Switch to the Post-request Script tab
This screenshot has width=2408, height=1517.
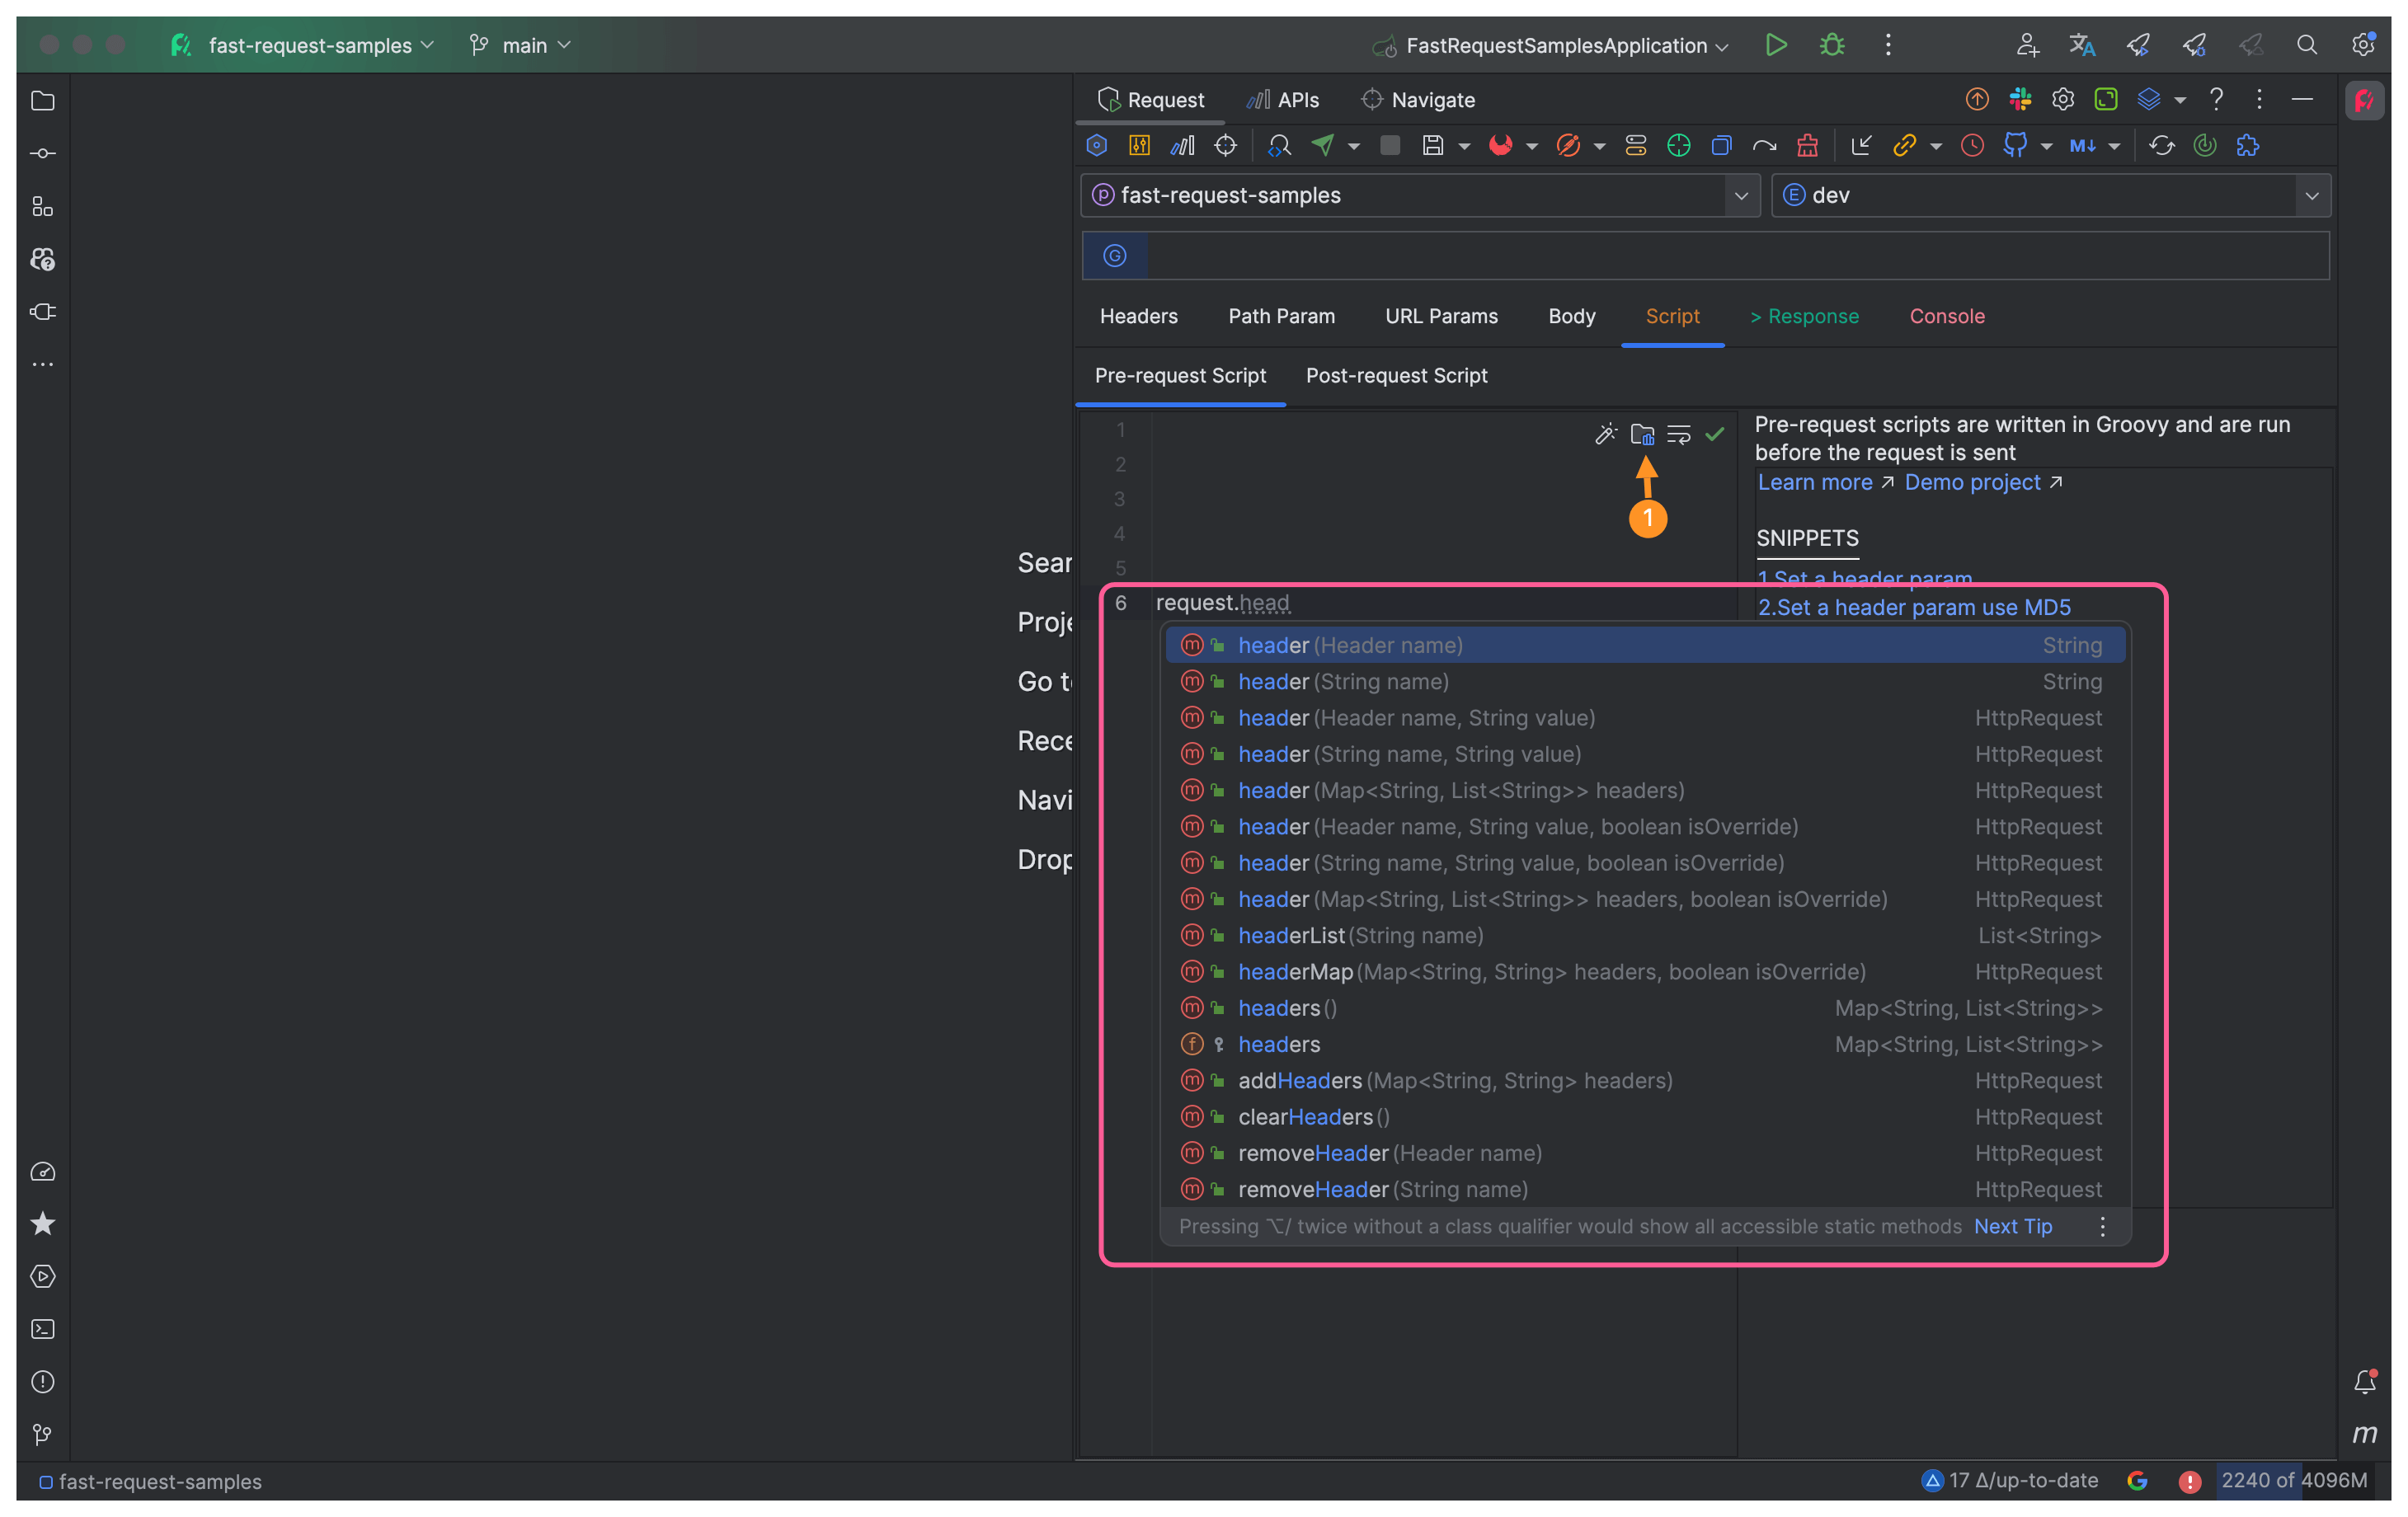click(x=1396, y=375)
